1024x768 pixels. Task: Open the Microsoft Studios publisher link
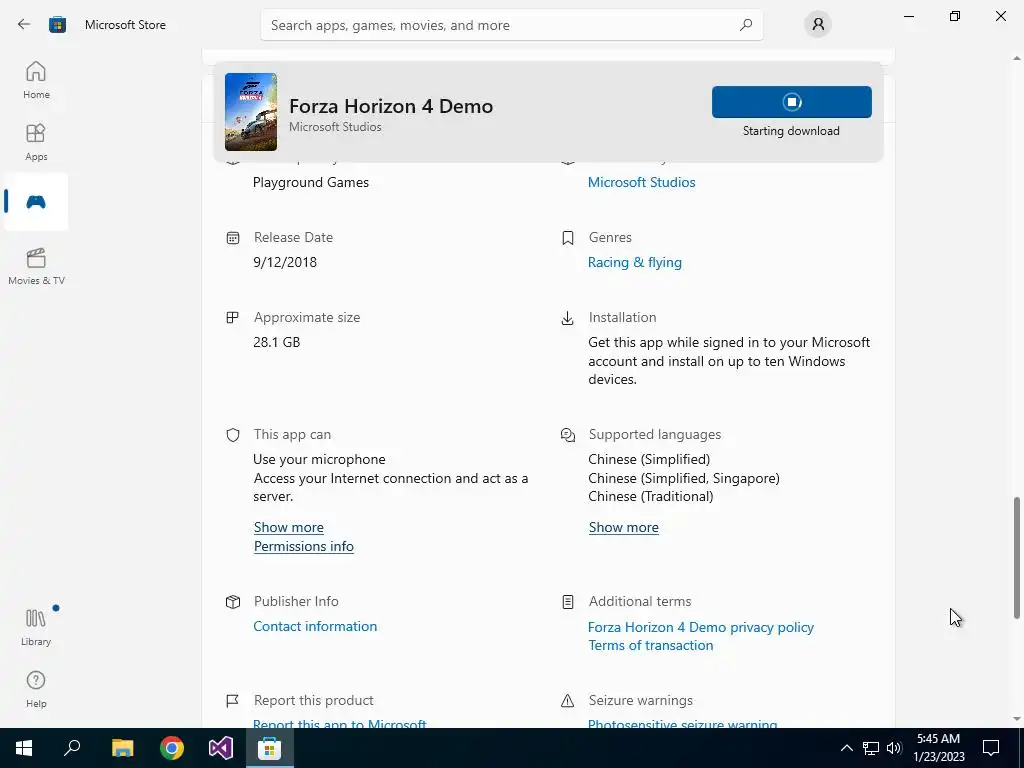click(641, 182)
